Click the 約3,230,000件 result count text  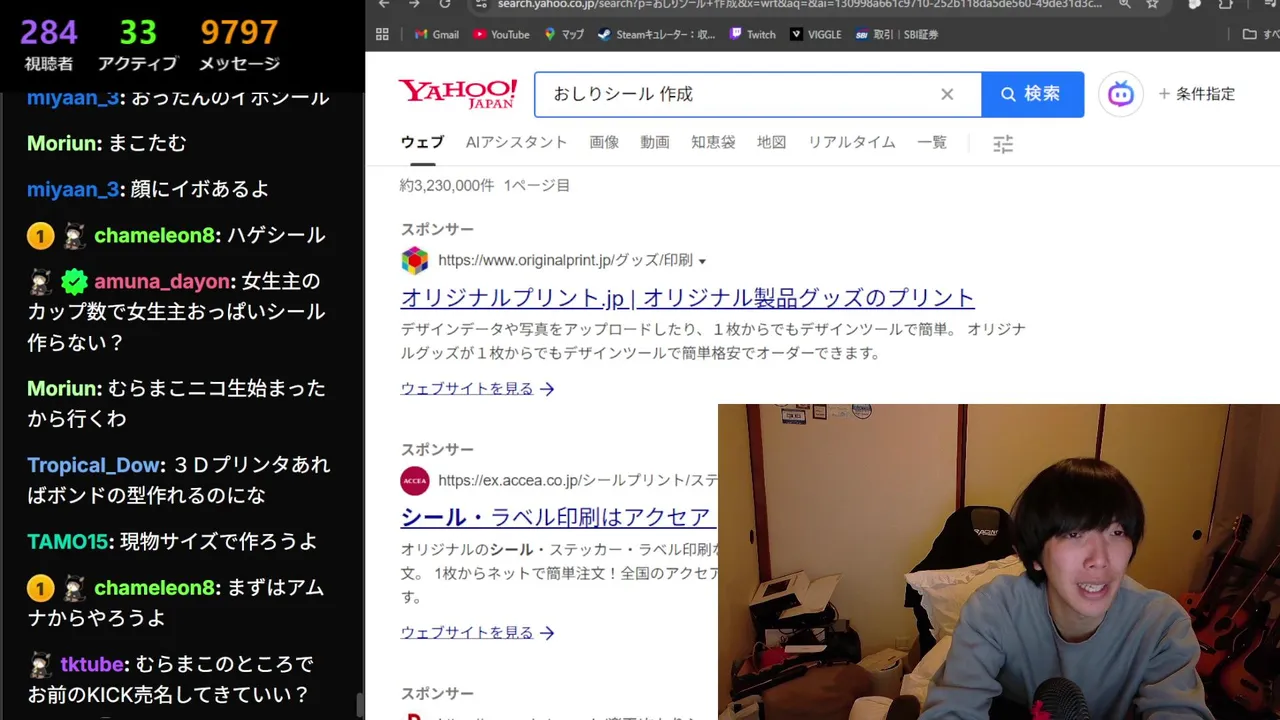[x=447, y=185]
